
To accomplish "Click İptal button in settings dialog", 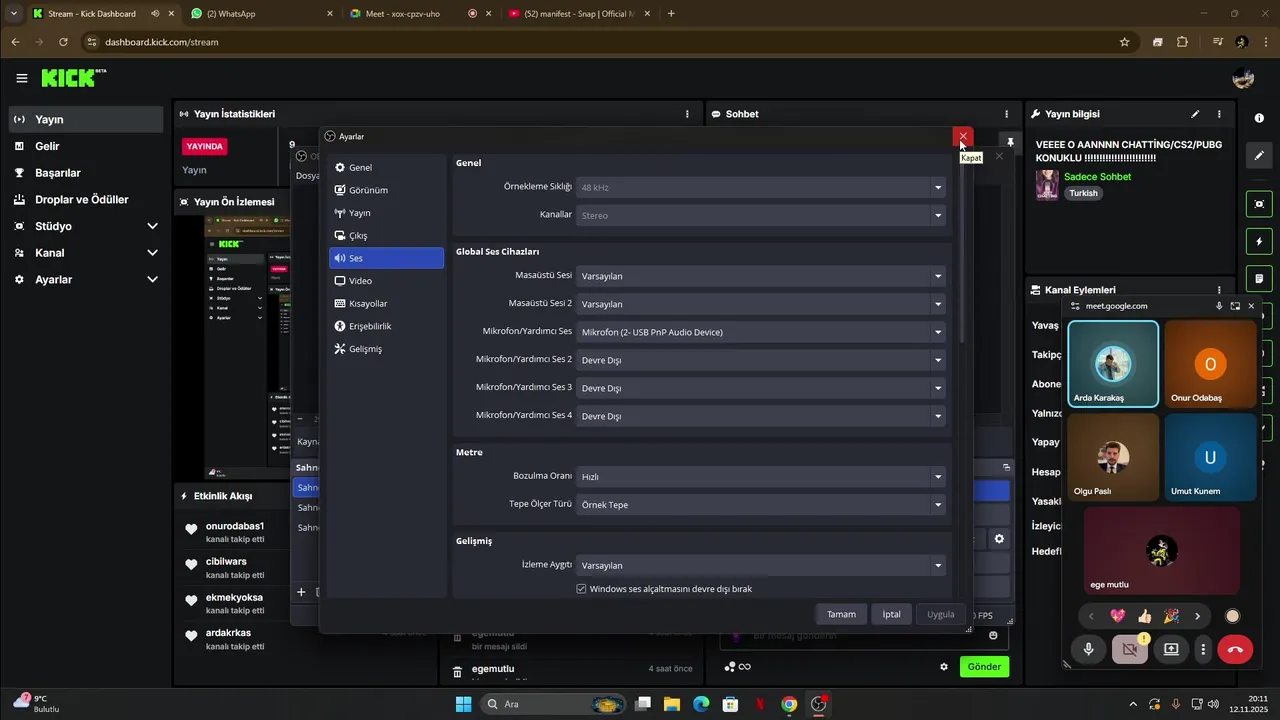I will coord(891,614).
